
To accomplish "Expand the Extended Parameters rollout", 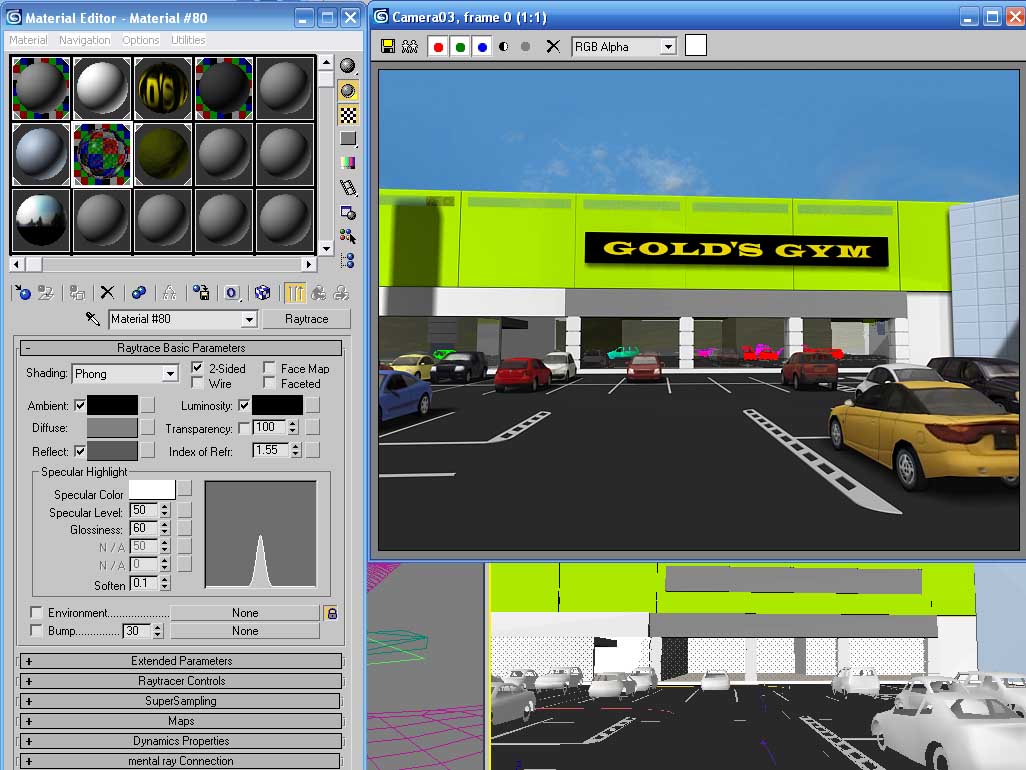I will coord(181,661).
